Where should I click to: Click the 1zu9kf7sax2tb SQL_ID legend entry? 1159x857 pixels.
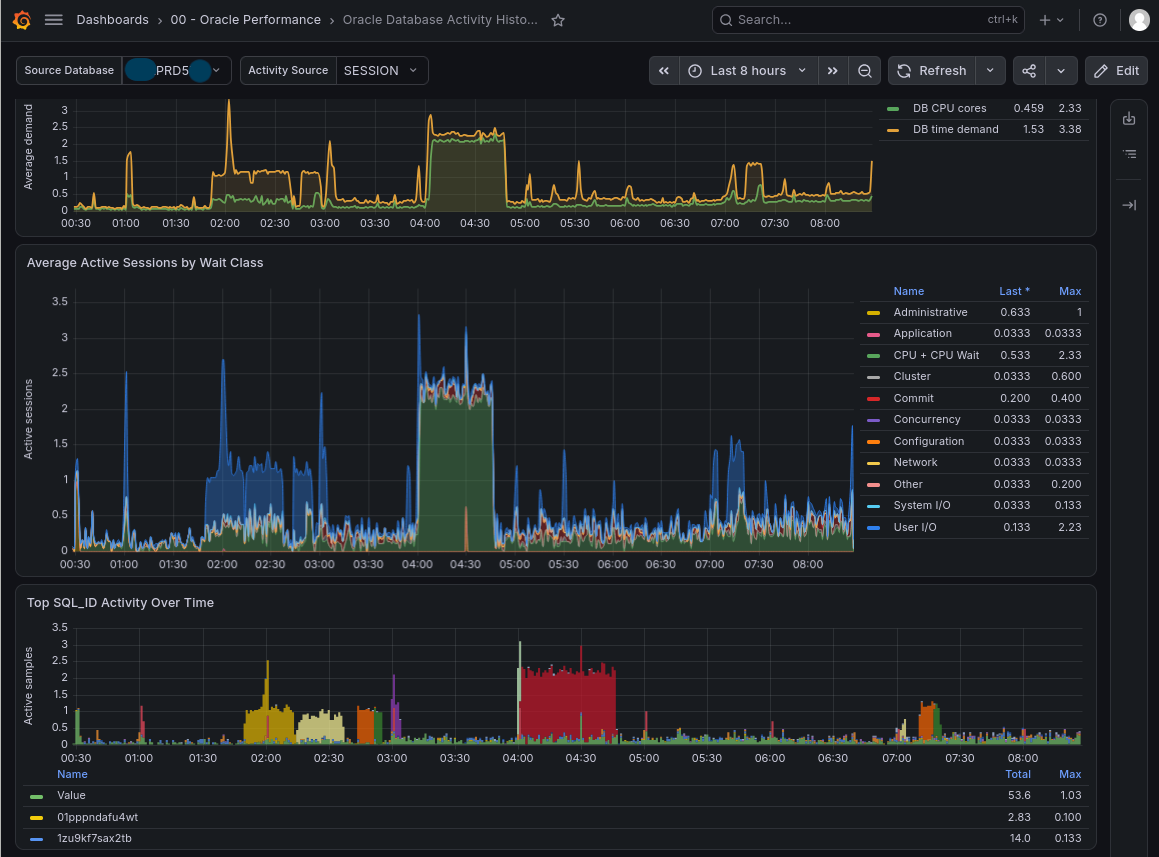tap(94, 839)
